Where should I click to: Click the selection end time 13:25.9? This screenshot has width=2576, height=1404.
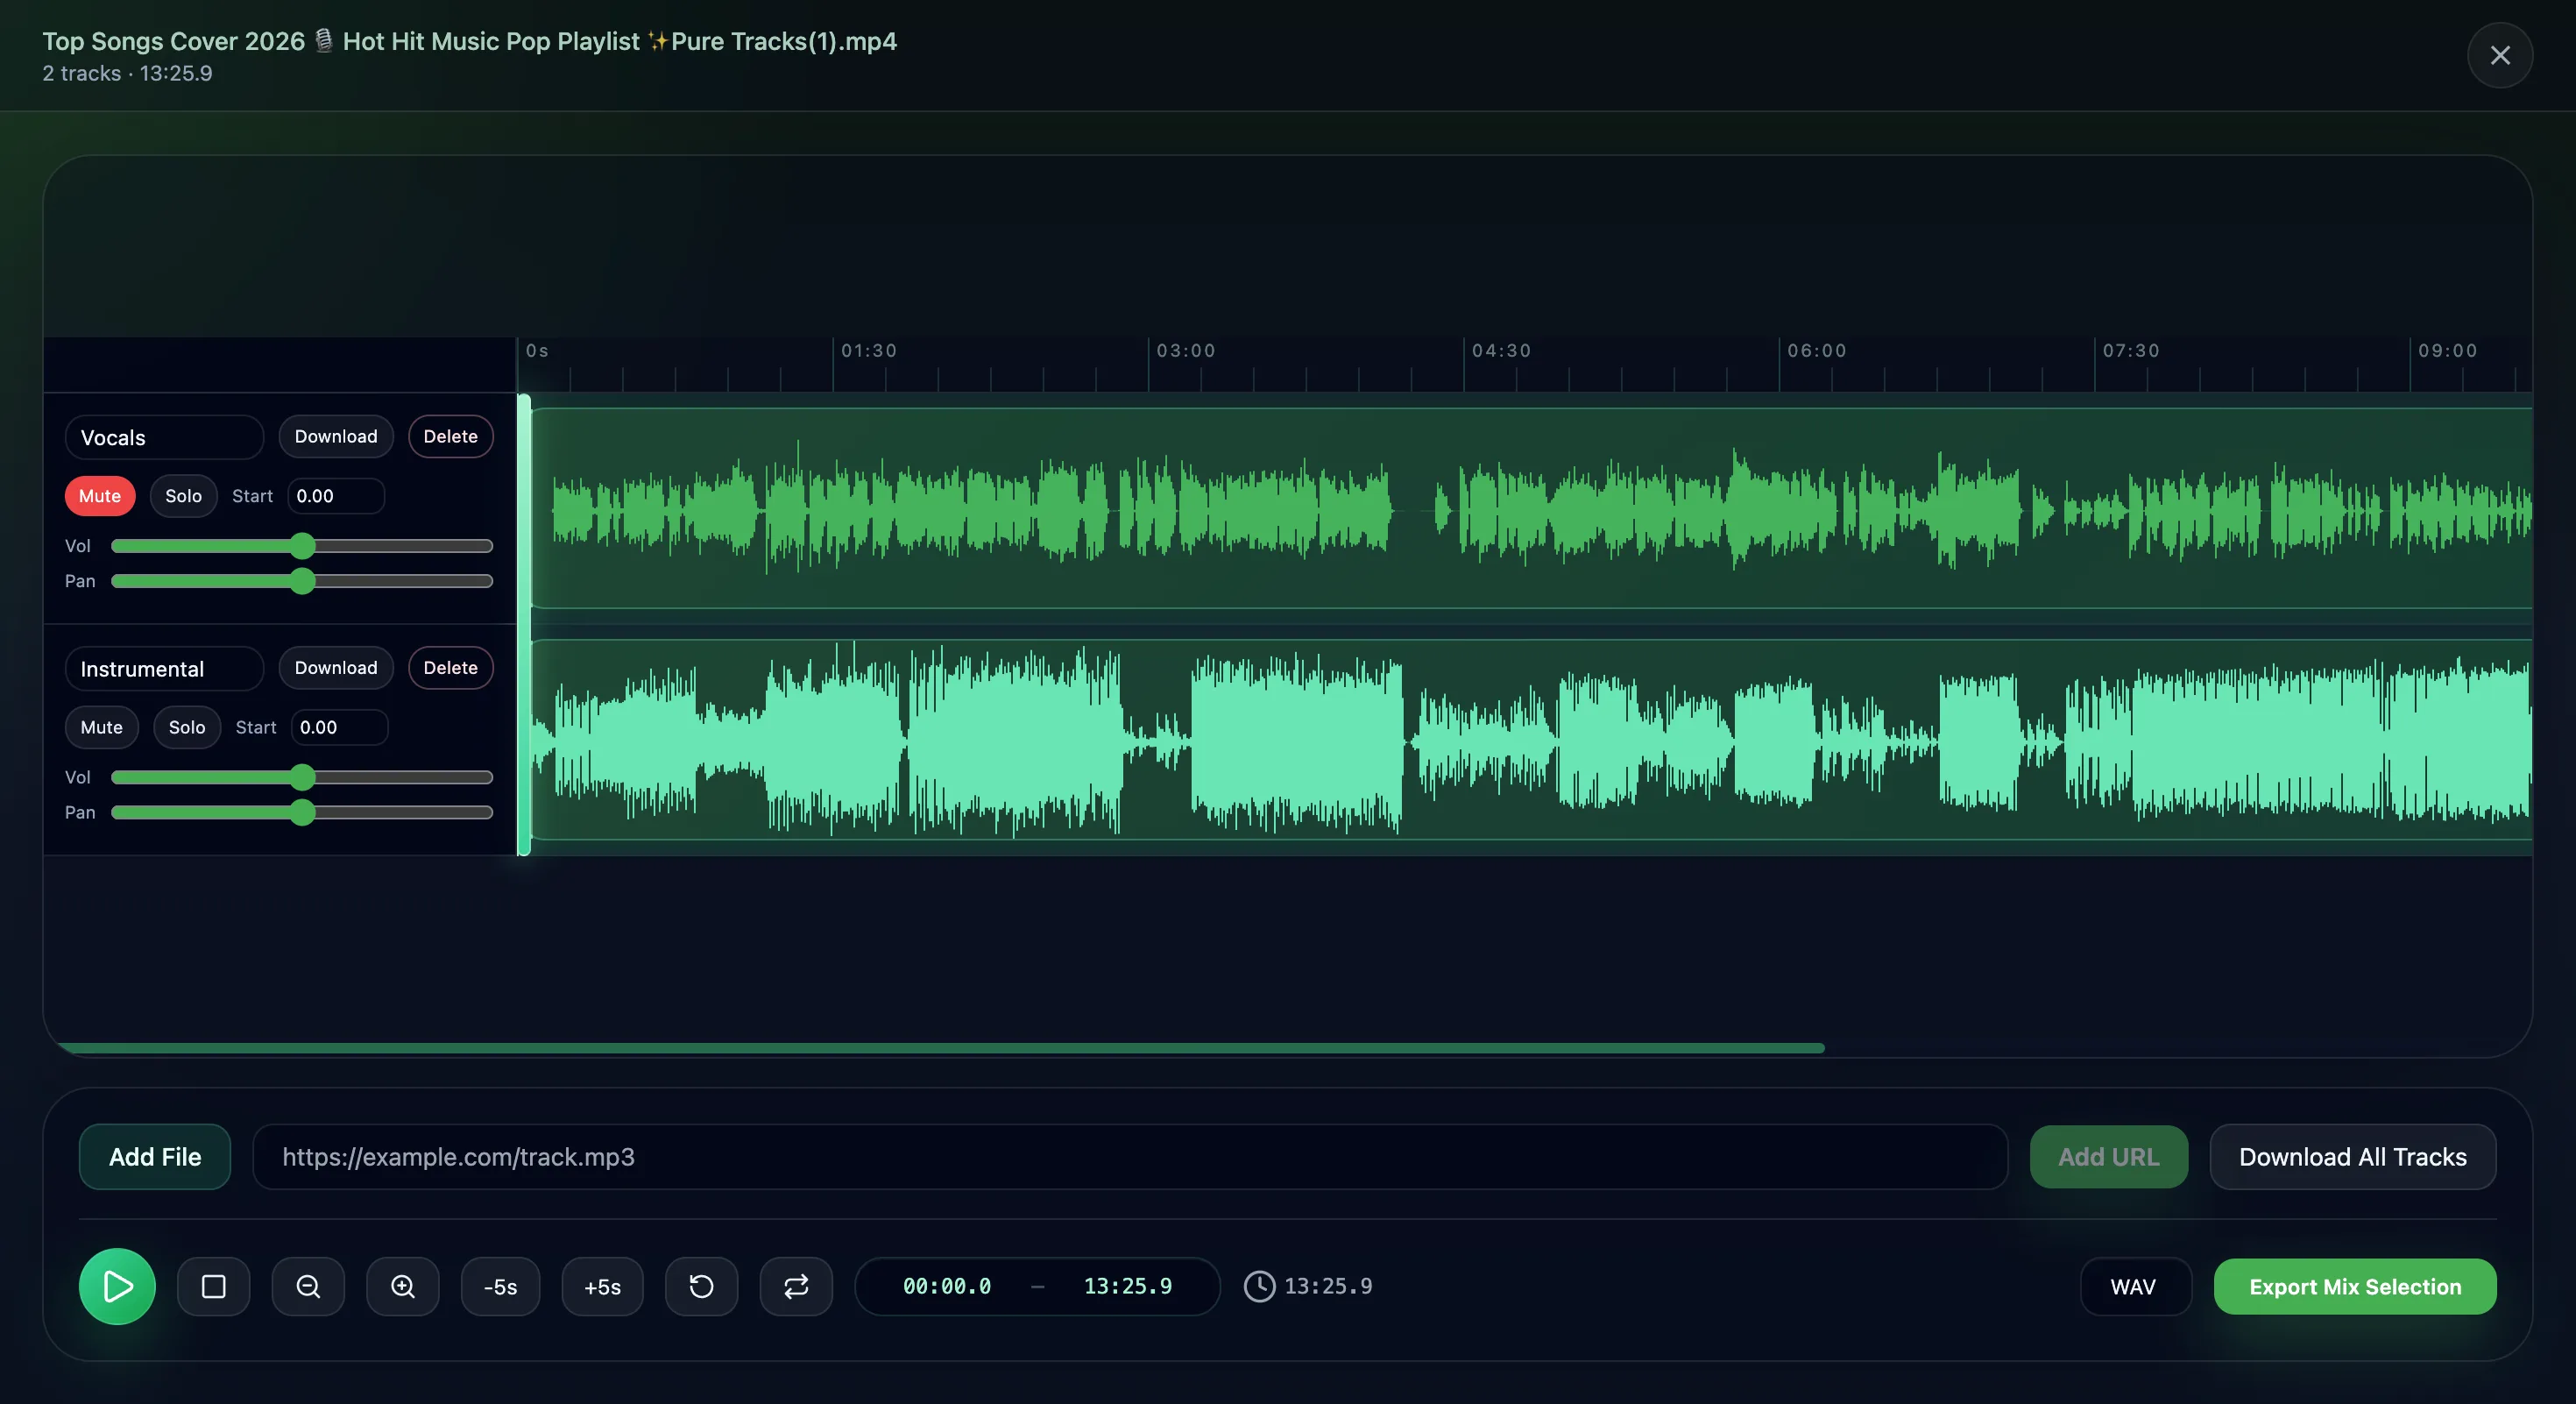point(1127,1286)
